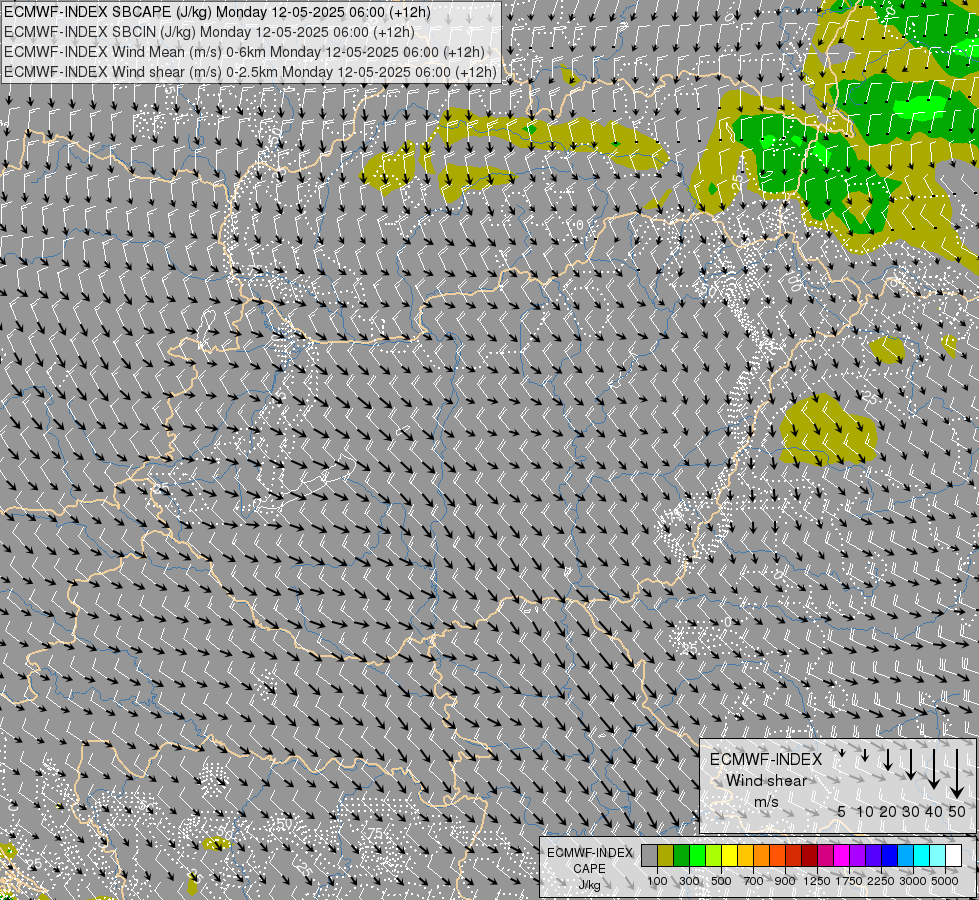Click 'ECMWF-INDEX' in the wind shear legend
Image resolution: width=979 pixels, height=900 pixels.
tap(766, 759)
